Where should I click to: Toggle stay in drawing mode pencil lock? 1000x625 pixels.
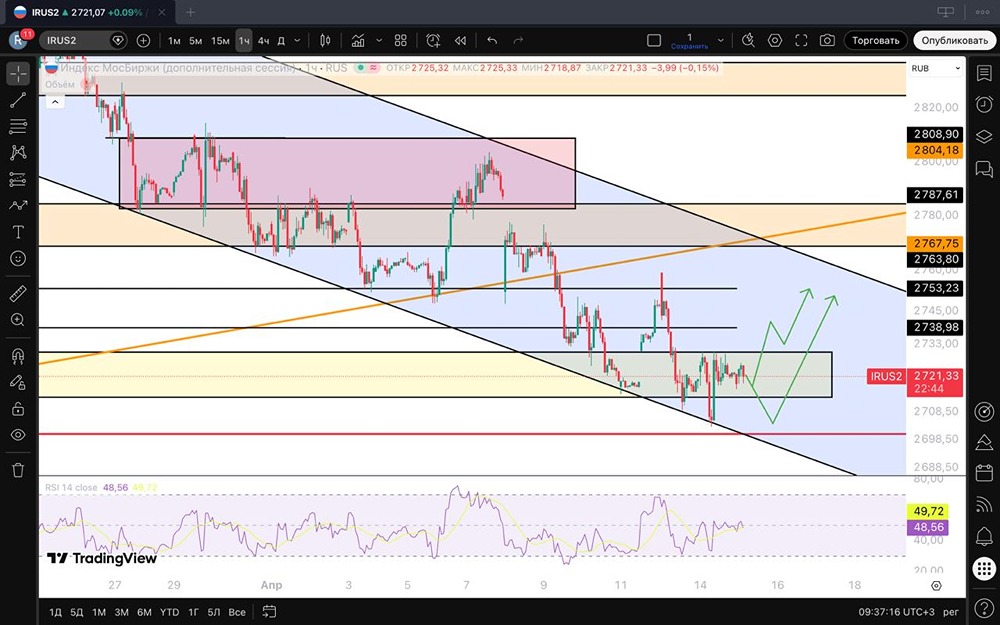pos(18,382)
